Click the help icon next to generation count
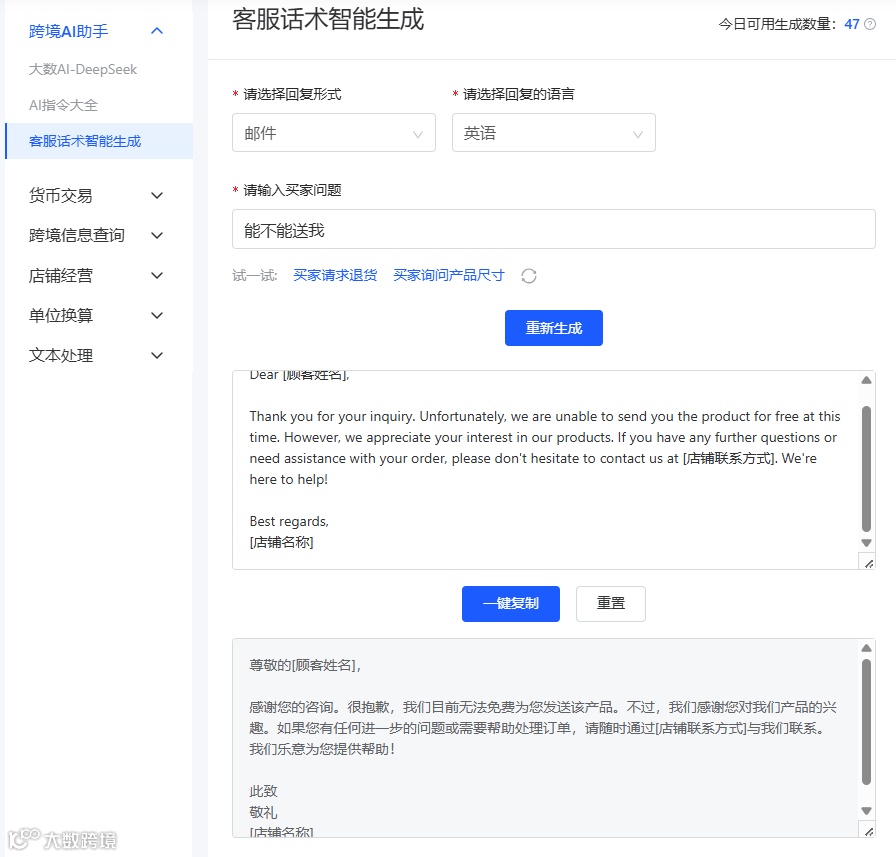896x857 pixels. (870, 24)
